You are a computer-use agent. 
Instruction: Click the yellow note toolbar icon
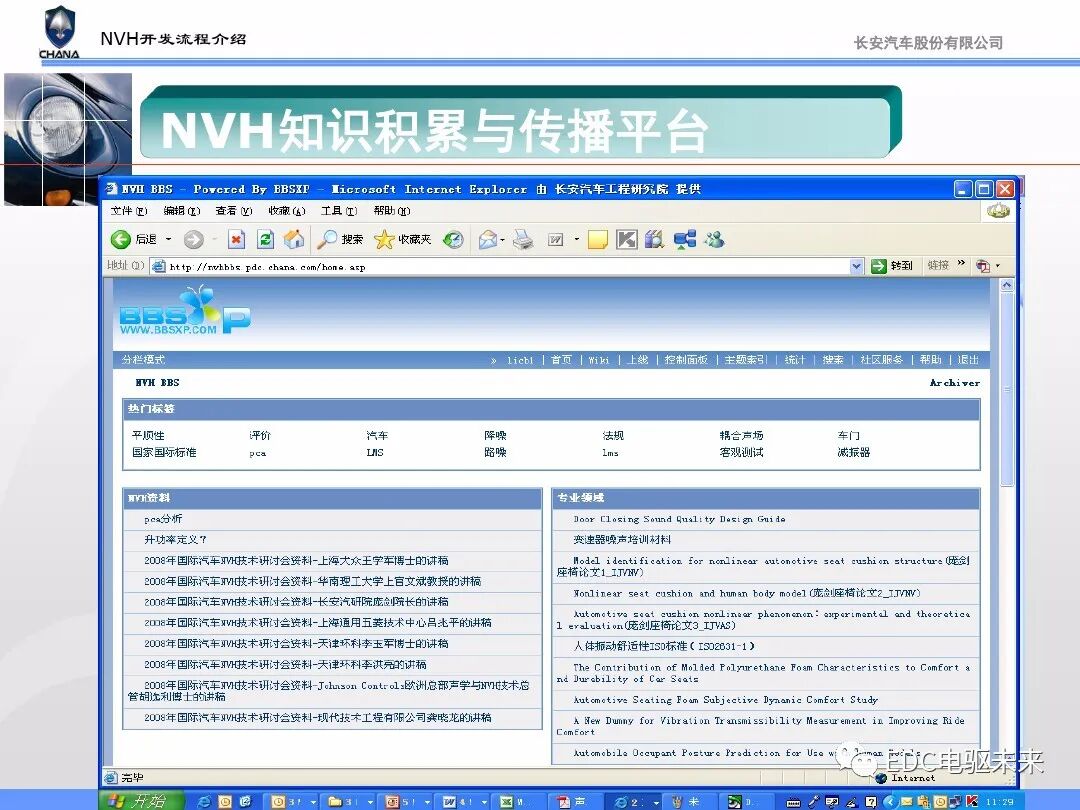pos(597,240)
